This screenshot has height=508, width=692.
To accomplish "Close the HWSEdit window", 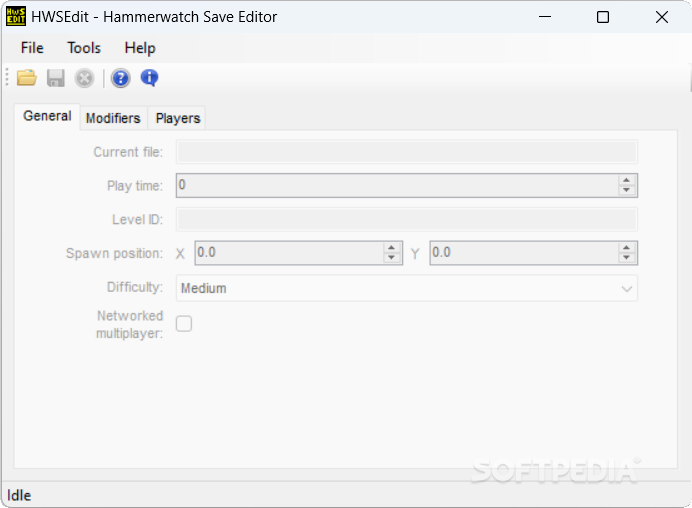I will [x=662, y=17].
